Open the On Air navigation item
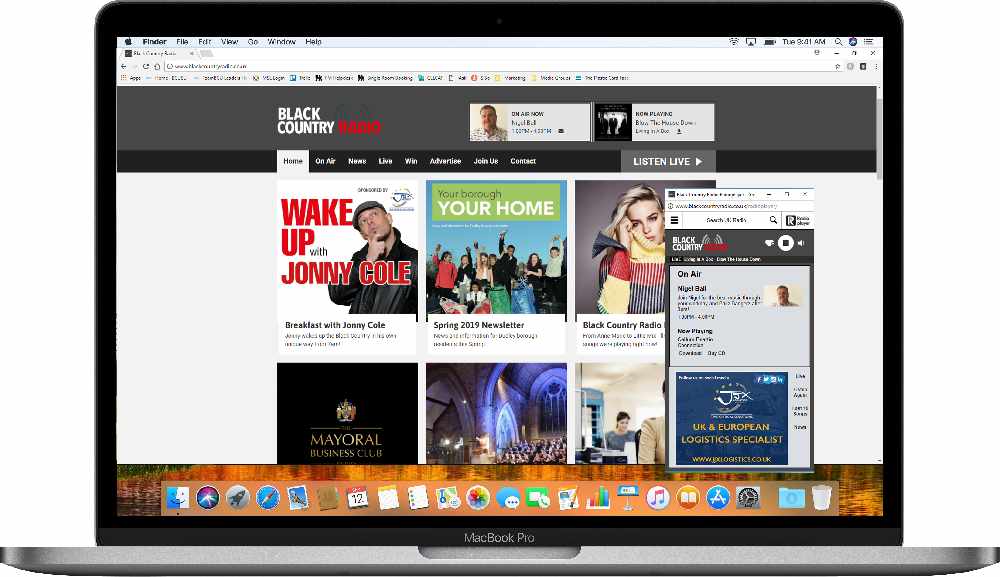The width and height of the screenshot is (1000, 577). pos(325,161)
